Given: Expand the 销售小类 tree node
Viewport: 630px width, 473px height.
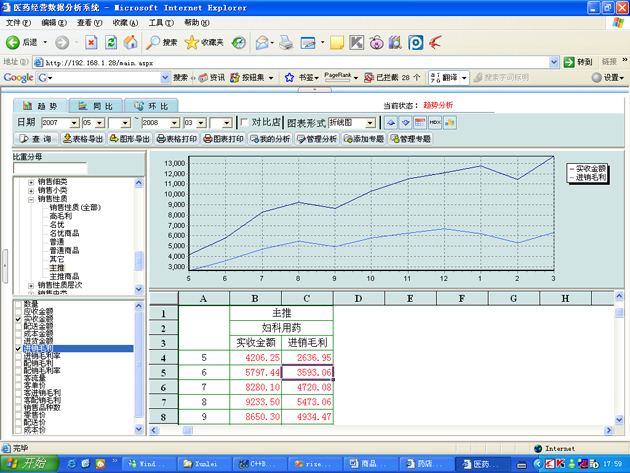Looking at the screenshot, I should (x=31, y=190).
